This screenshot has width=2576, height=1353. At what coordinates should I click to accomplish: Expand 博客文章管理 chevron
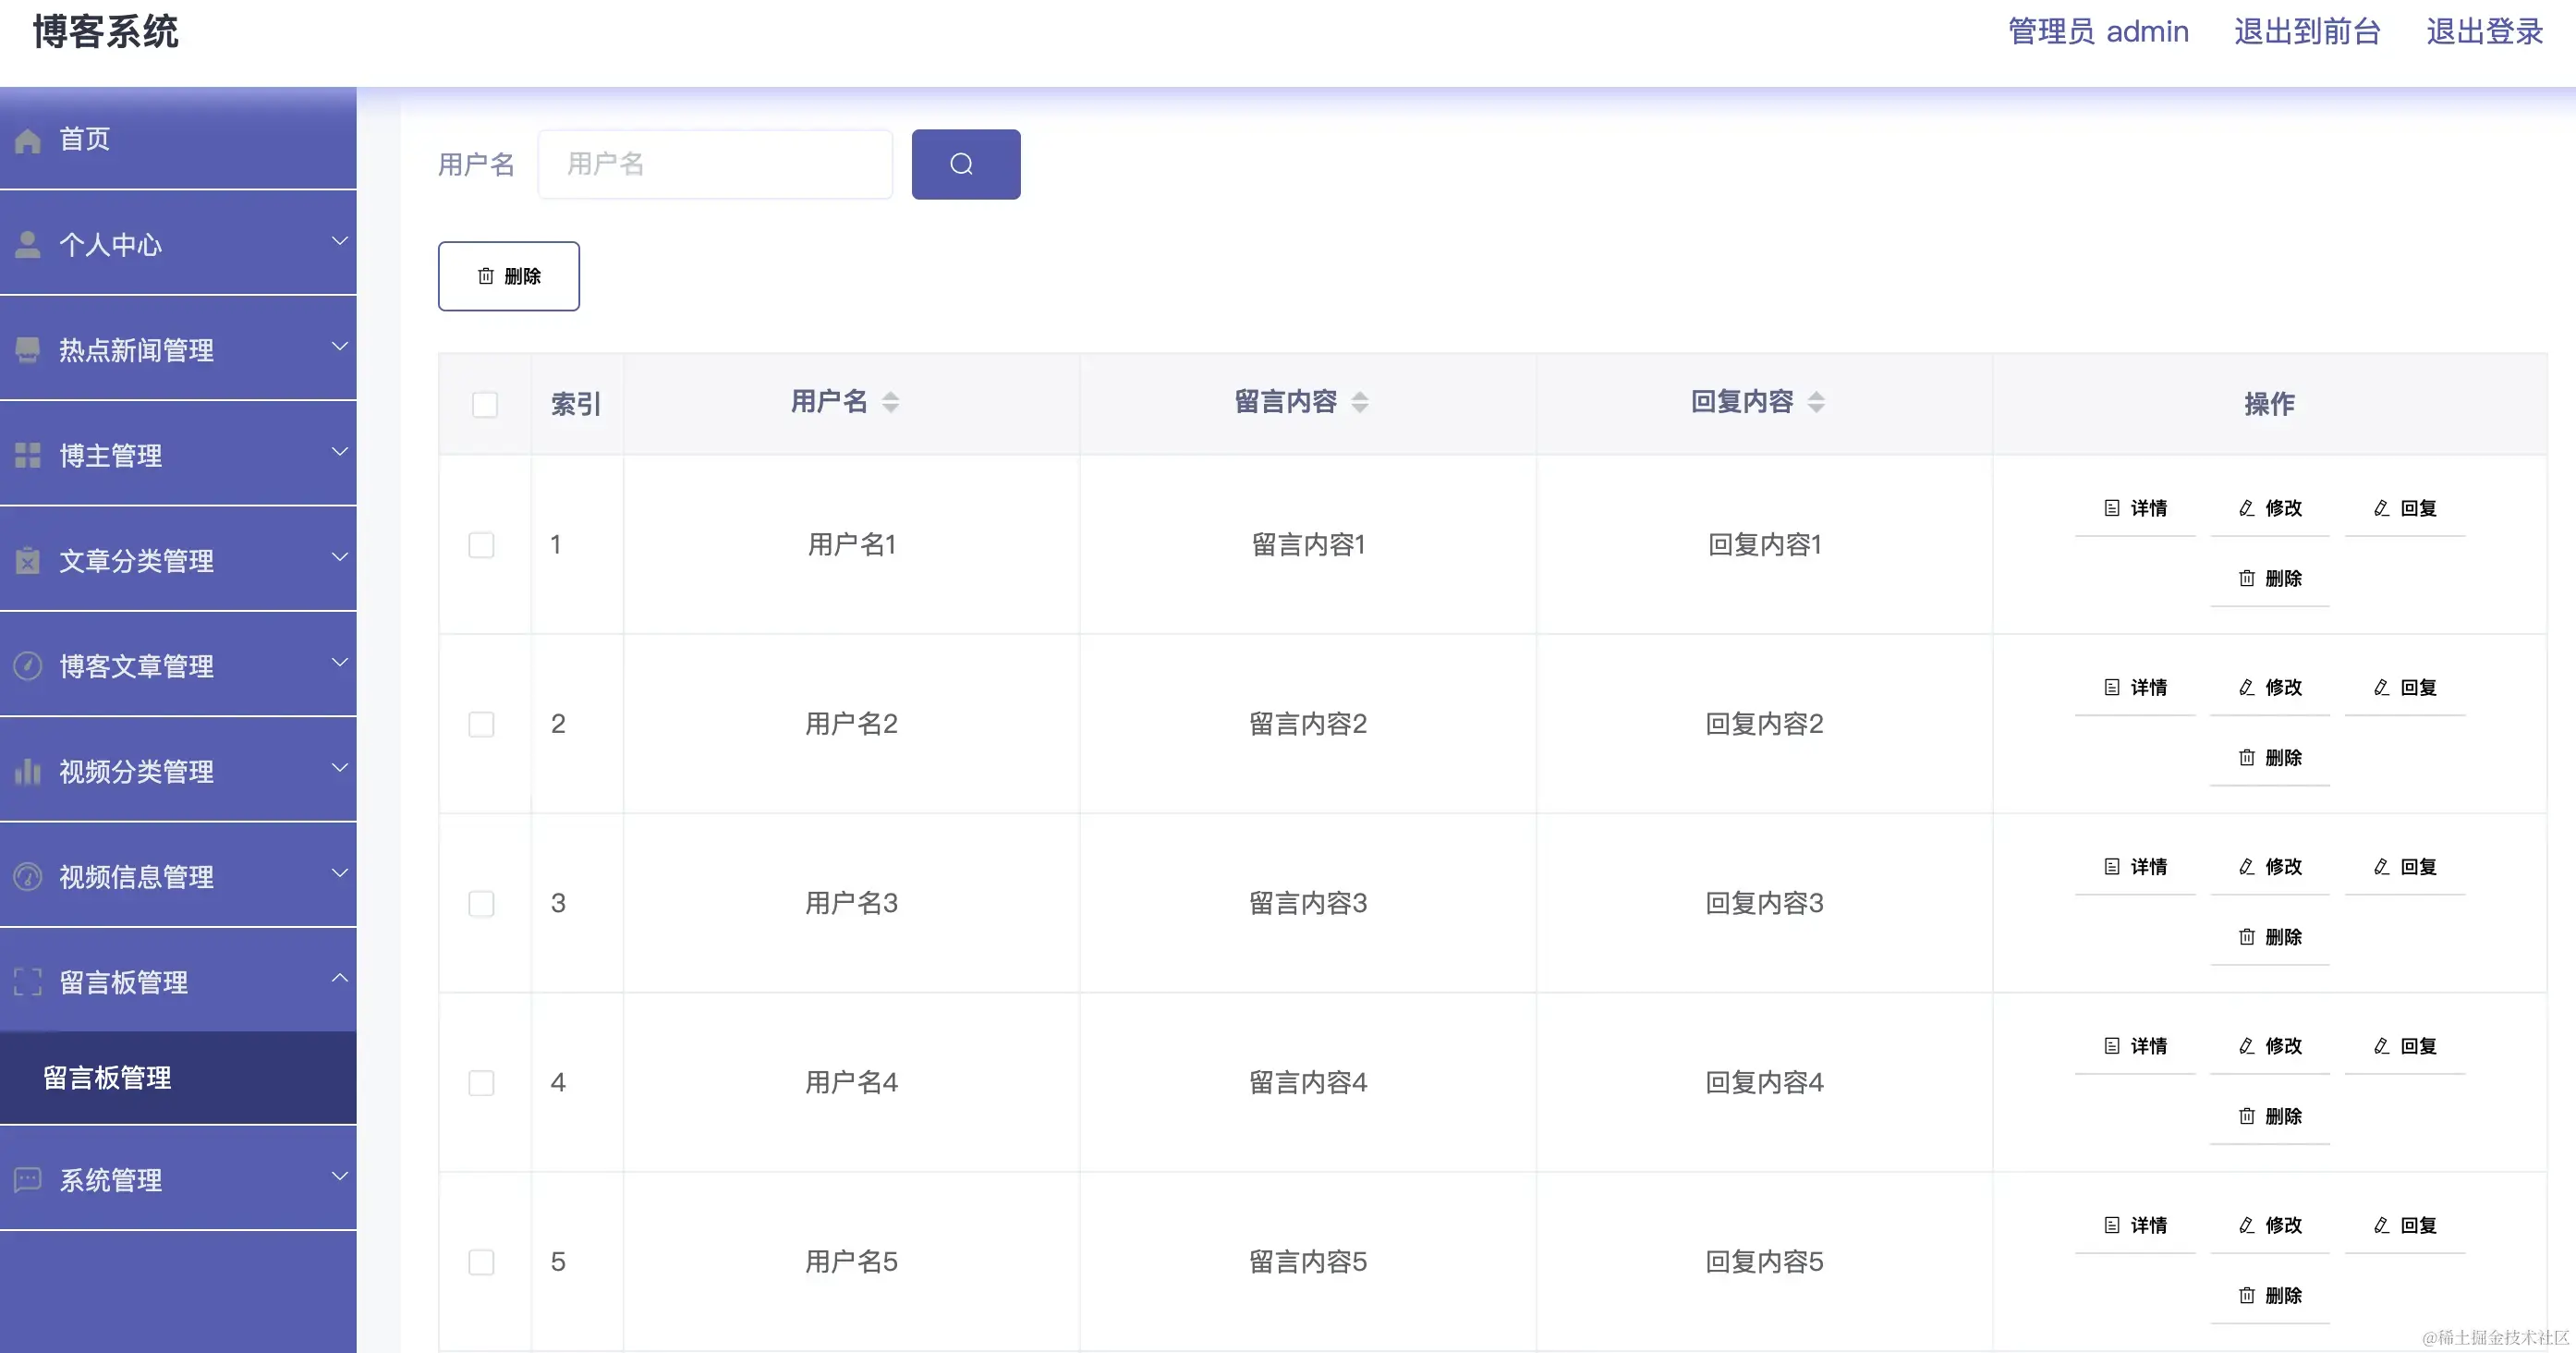340,662
